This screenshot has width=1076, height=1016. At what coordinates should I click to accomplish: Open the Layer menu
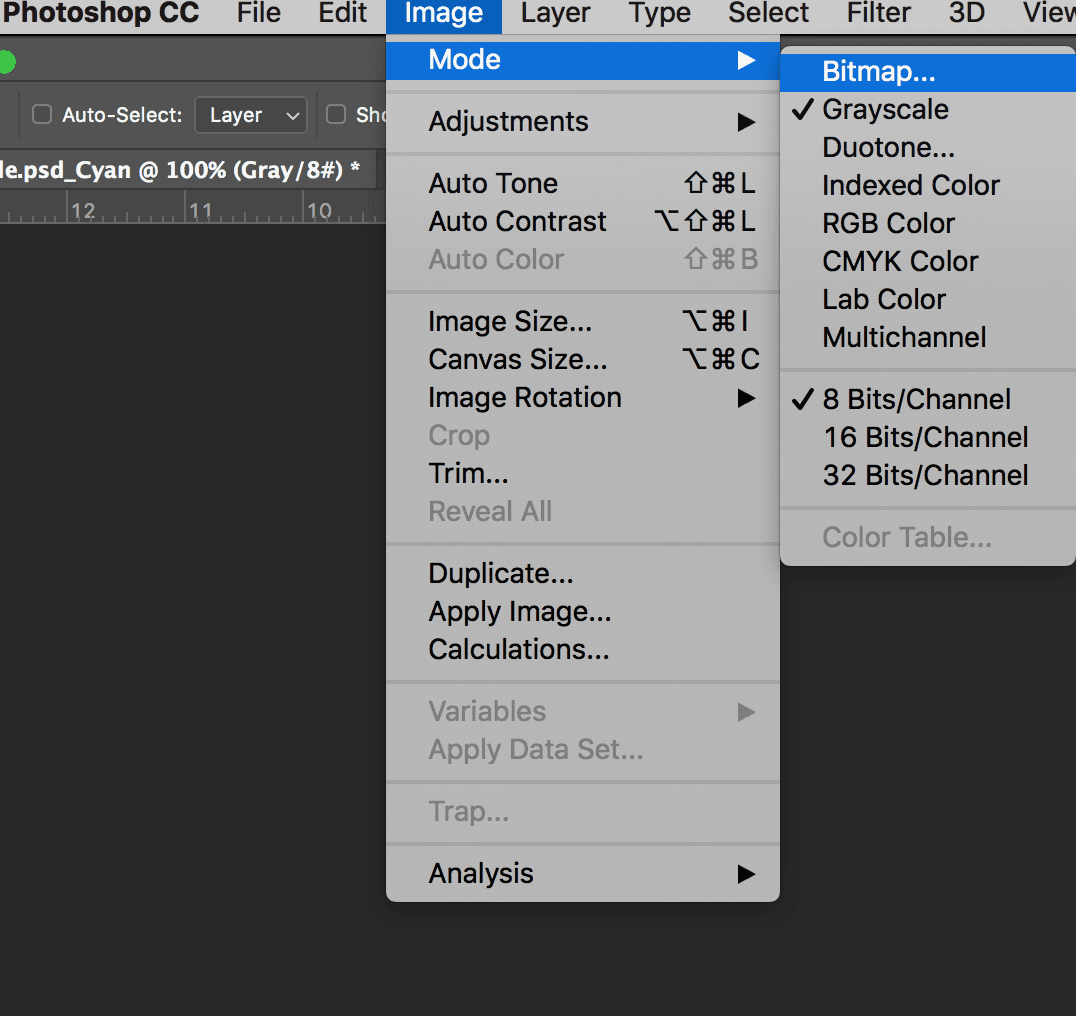pyautogui.click(x=555, y=13)
